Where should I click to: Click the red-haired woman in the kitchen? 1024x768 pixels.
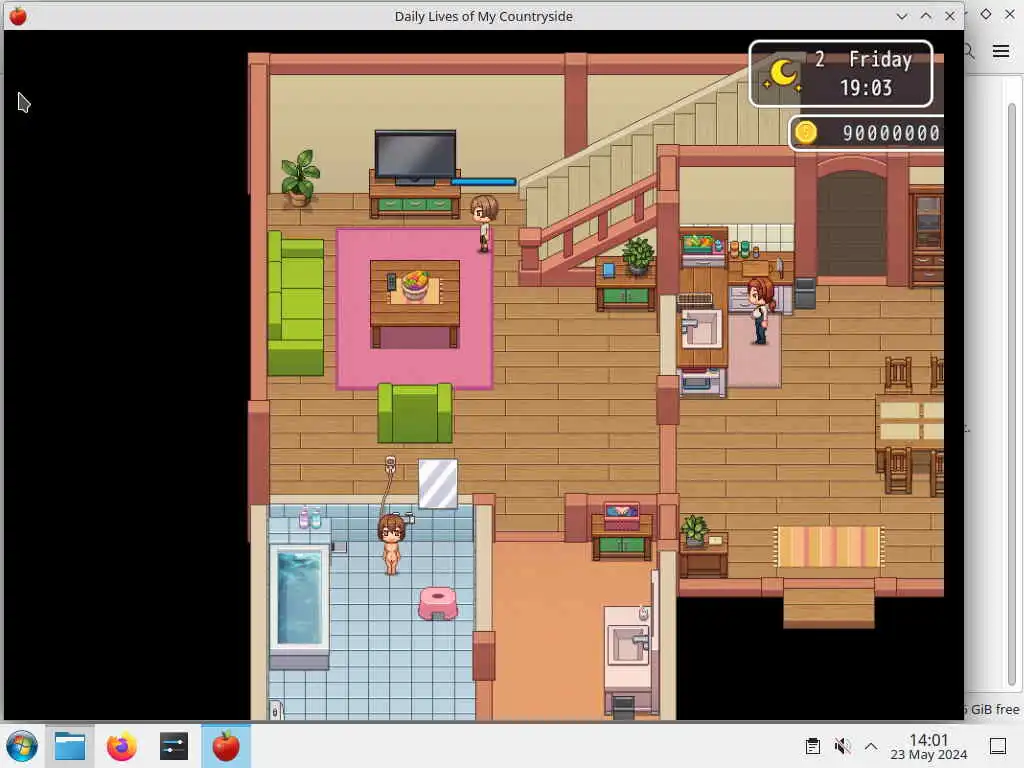click(760, 310)
